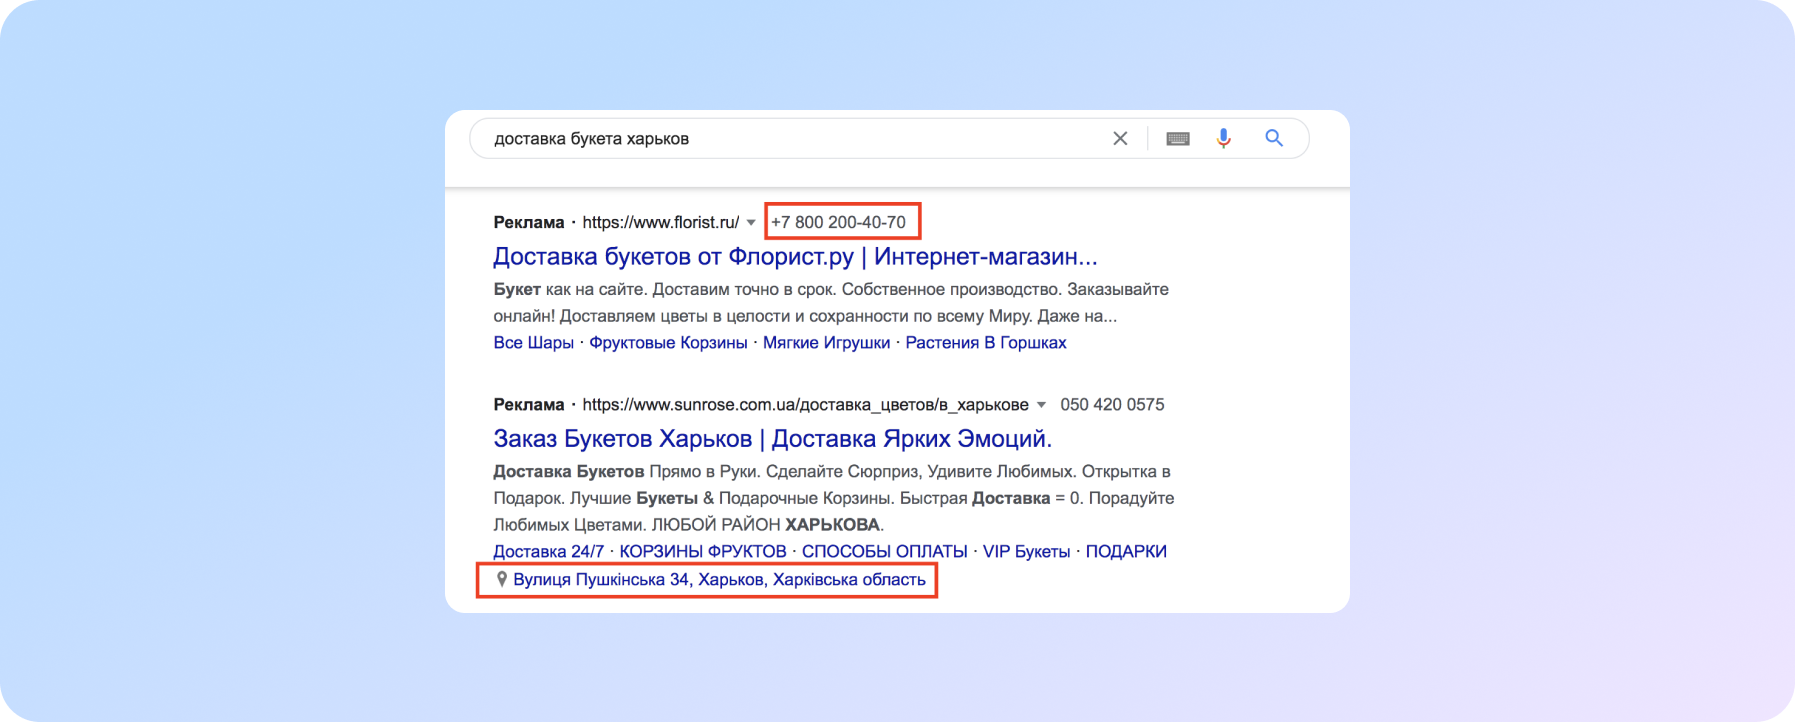Viewport: 1795px width, 722px height.
Task: Open 'Доставка букетов от Флорист.ру' ad title
Action: click(x=795, y=257)
